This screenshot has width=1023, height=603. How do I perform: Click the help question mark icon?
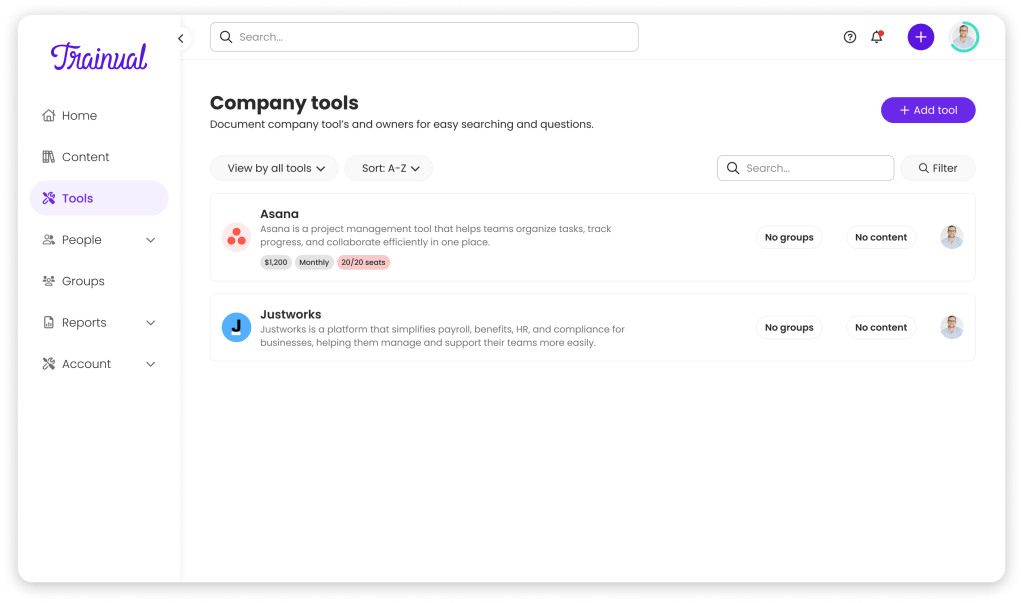click(x=850, y=37)
